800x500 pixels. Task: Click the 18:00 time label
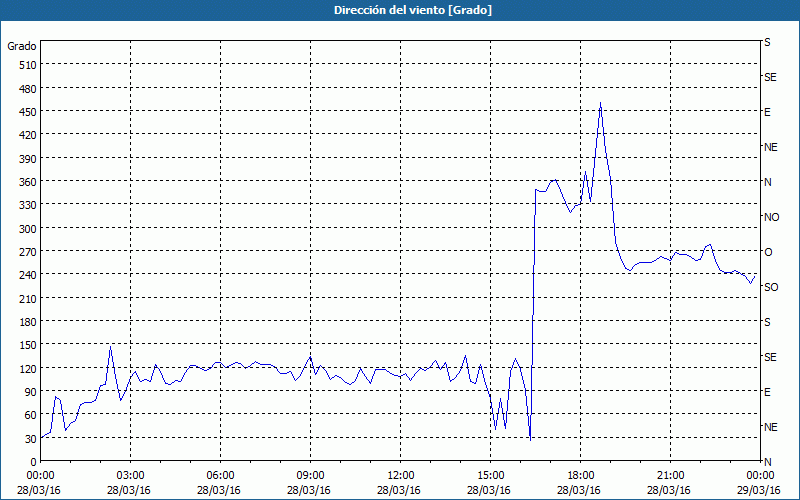pyautogui.click(x=579, y=476)
